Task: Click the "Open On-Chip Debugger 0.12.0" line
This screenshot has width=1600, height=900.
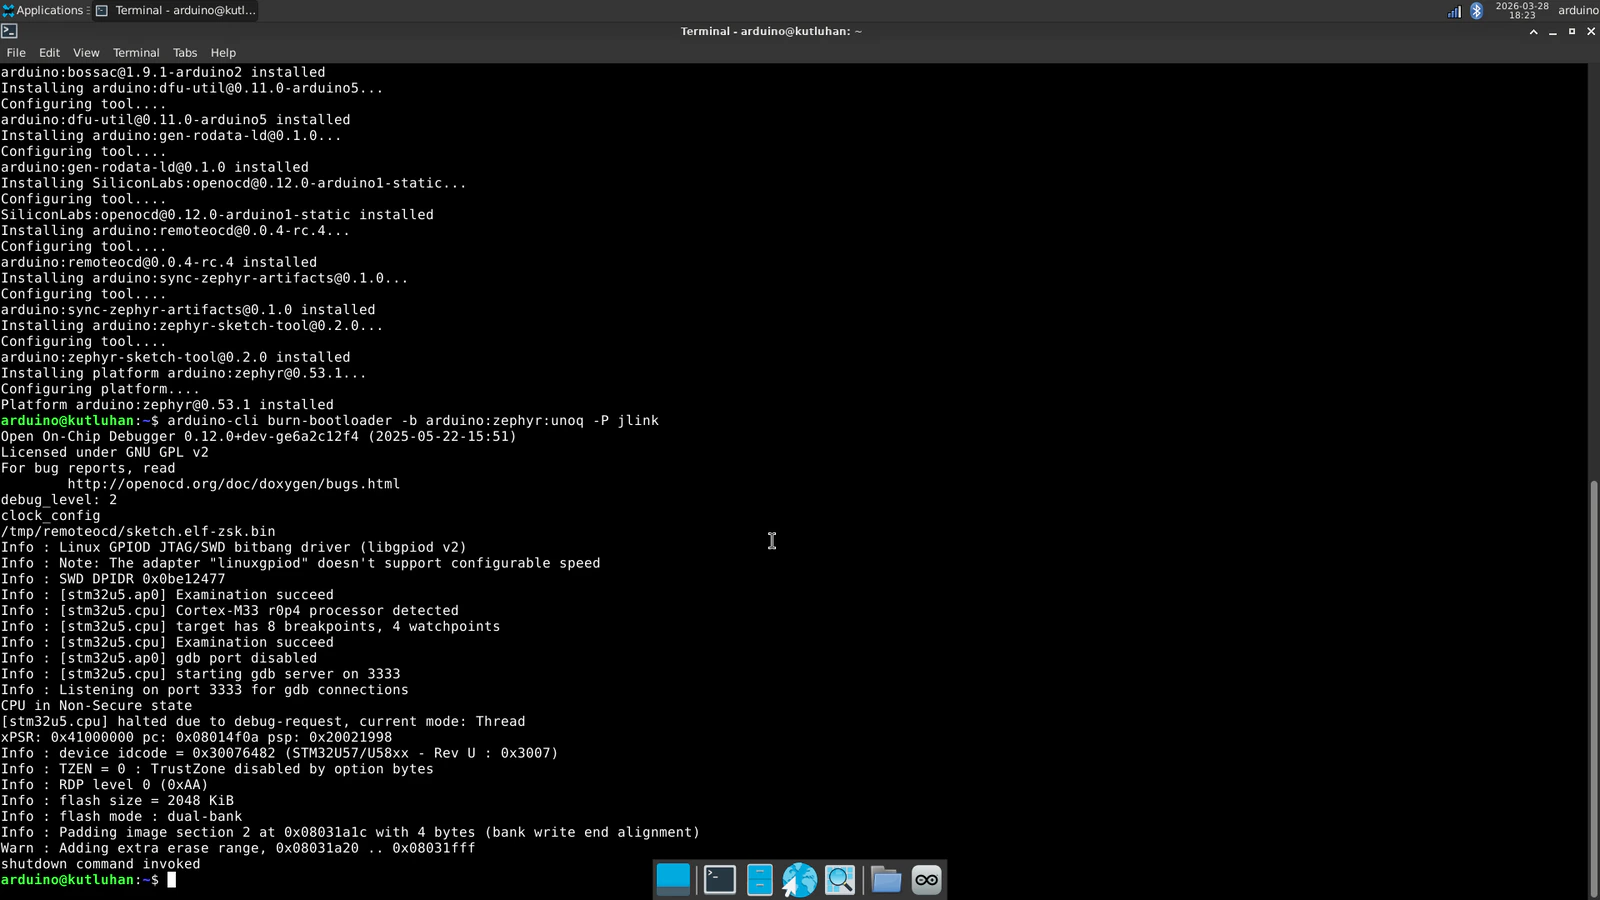Action: pyautogui.click(x=259, y=437)
